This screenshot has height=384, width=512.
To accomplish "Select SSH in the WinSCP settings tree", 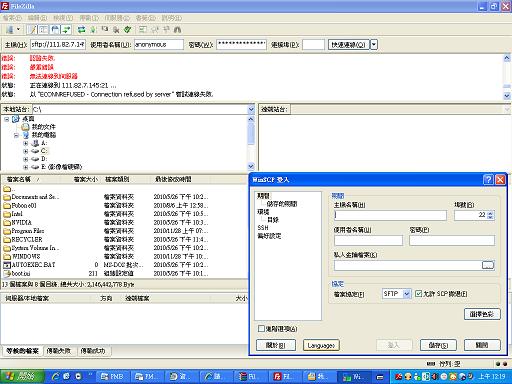I will (x=263, y=228).
